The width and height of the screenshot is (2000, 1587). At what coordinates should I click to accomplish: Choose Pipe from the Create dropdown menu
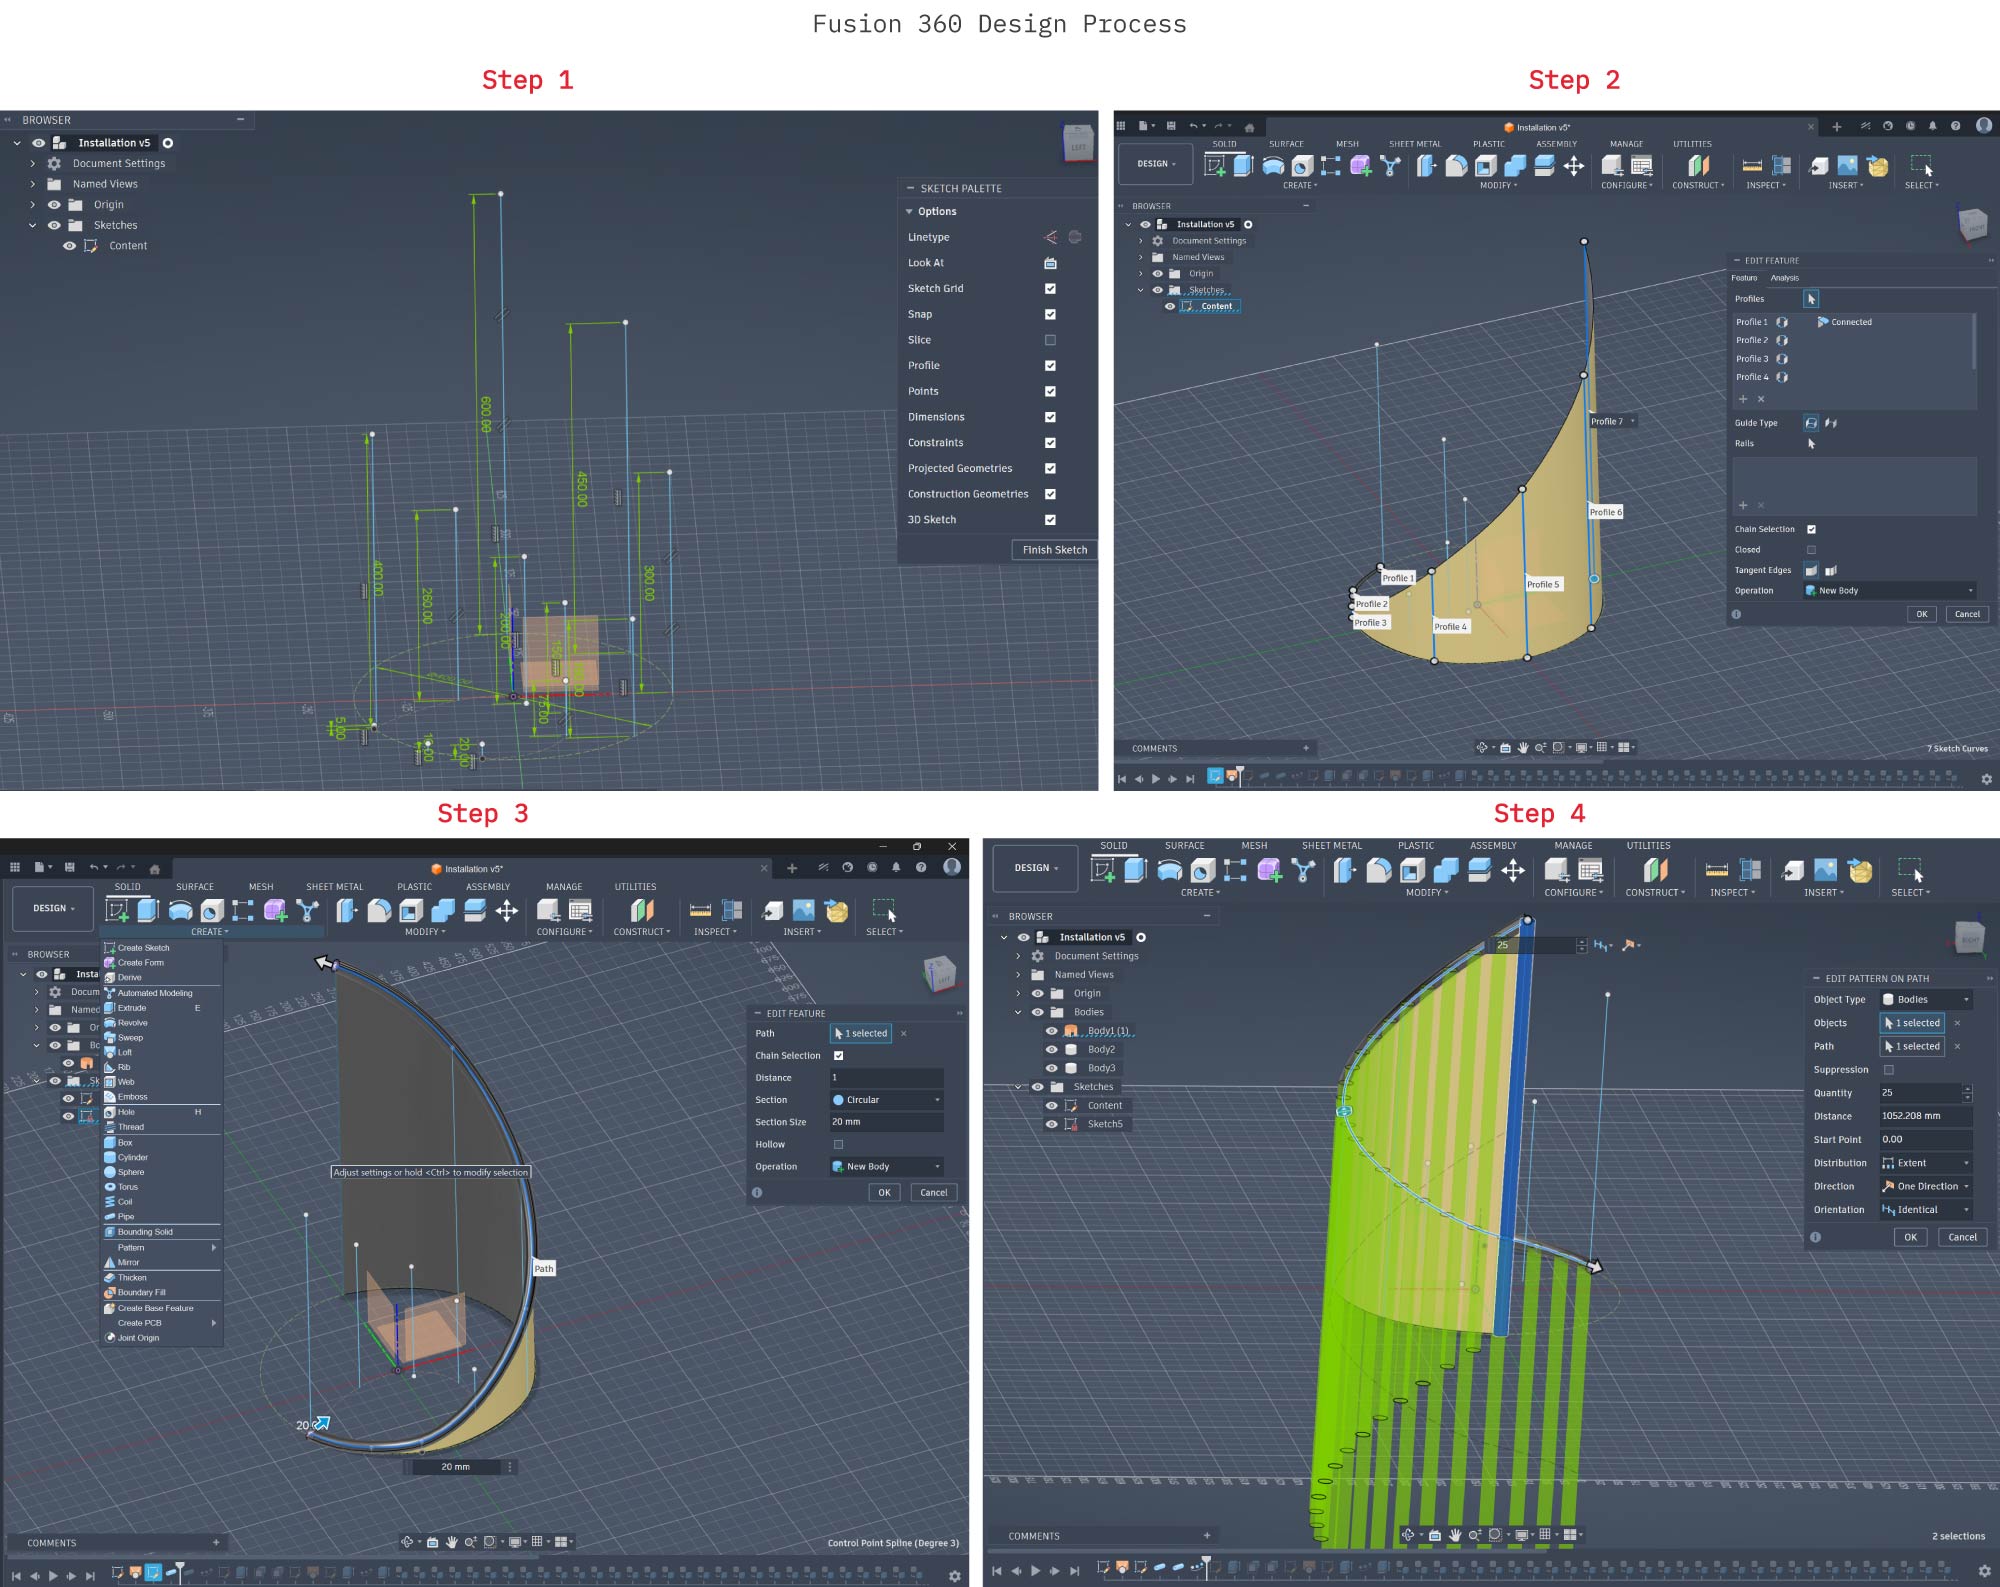125,1217
